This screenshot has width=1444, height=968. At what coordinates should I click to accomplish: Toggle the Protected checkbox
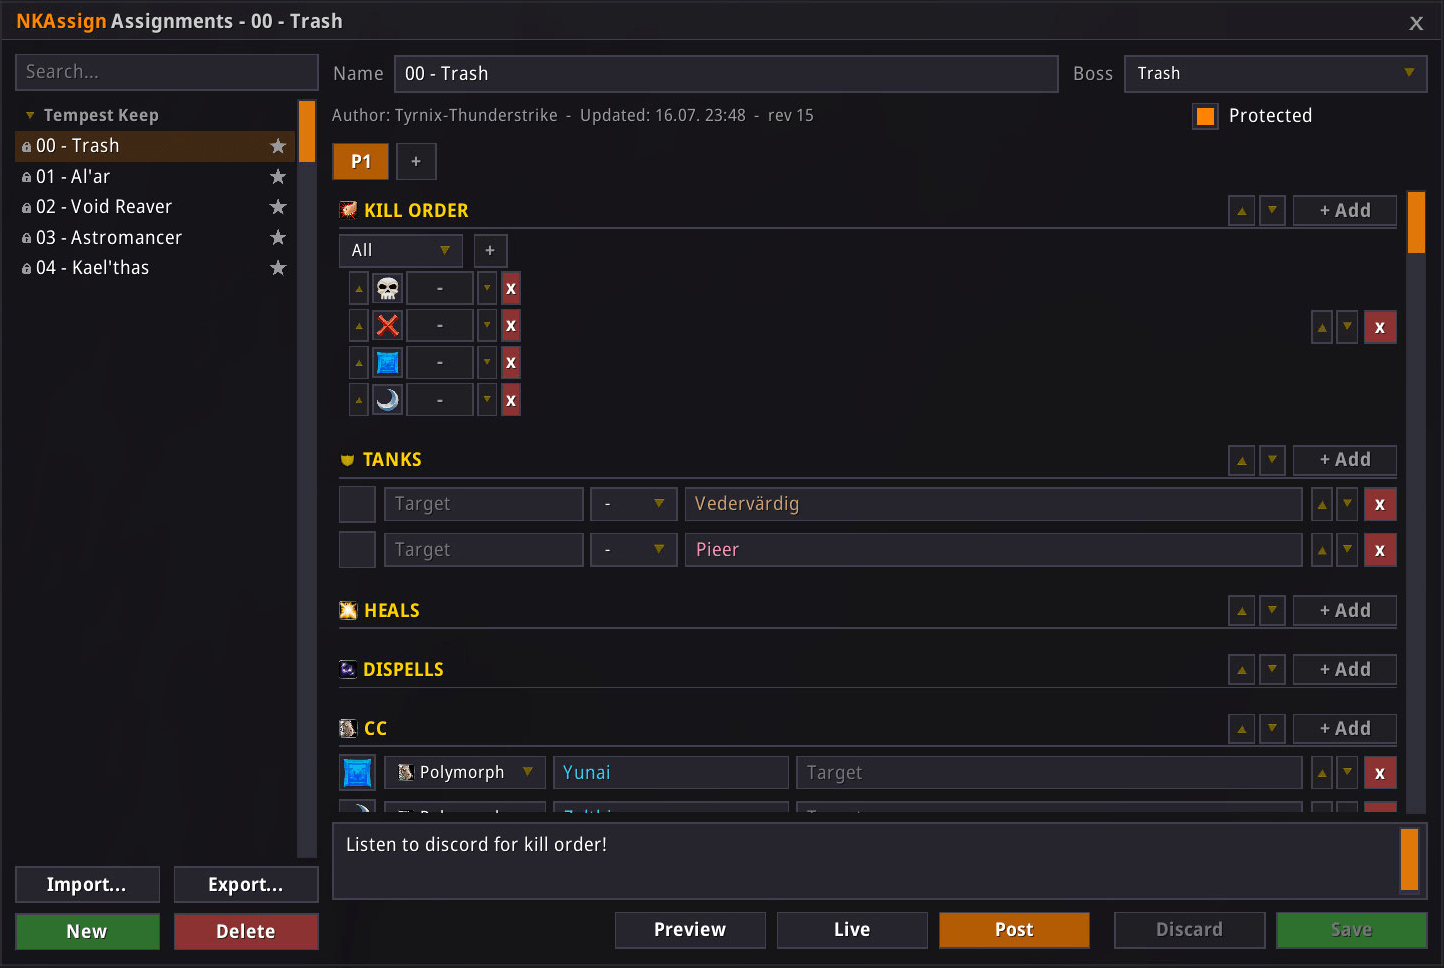(x=1205, y=116)
